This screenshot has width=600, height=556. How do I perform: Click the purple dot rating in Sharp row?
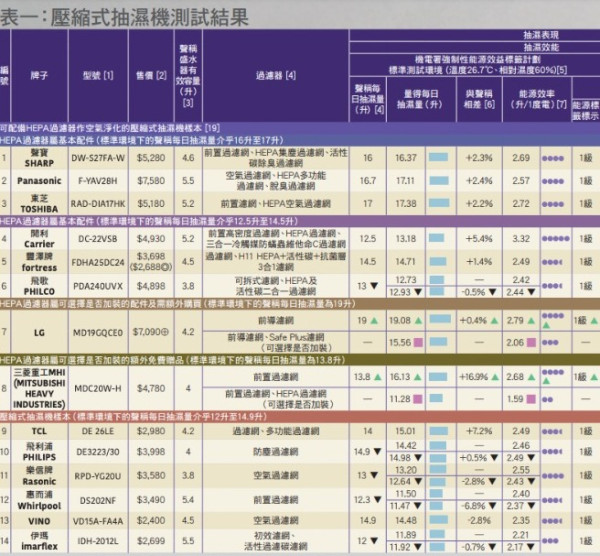pyautogui.click(x=552, y=158)
